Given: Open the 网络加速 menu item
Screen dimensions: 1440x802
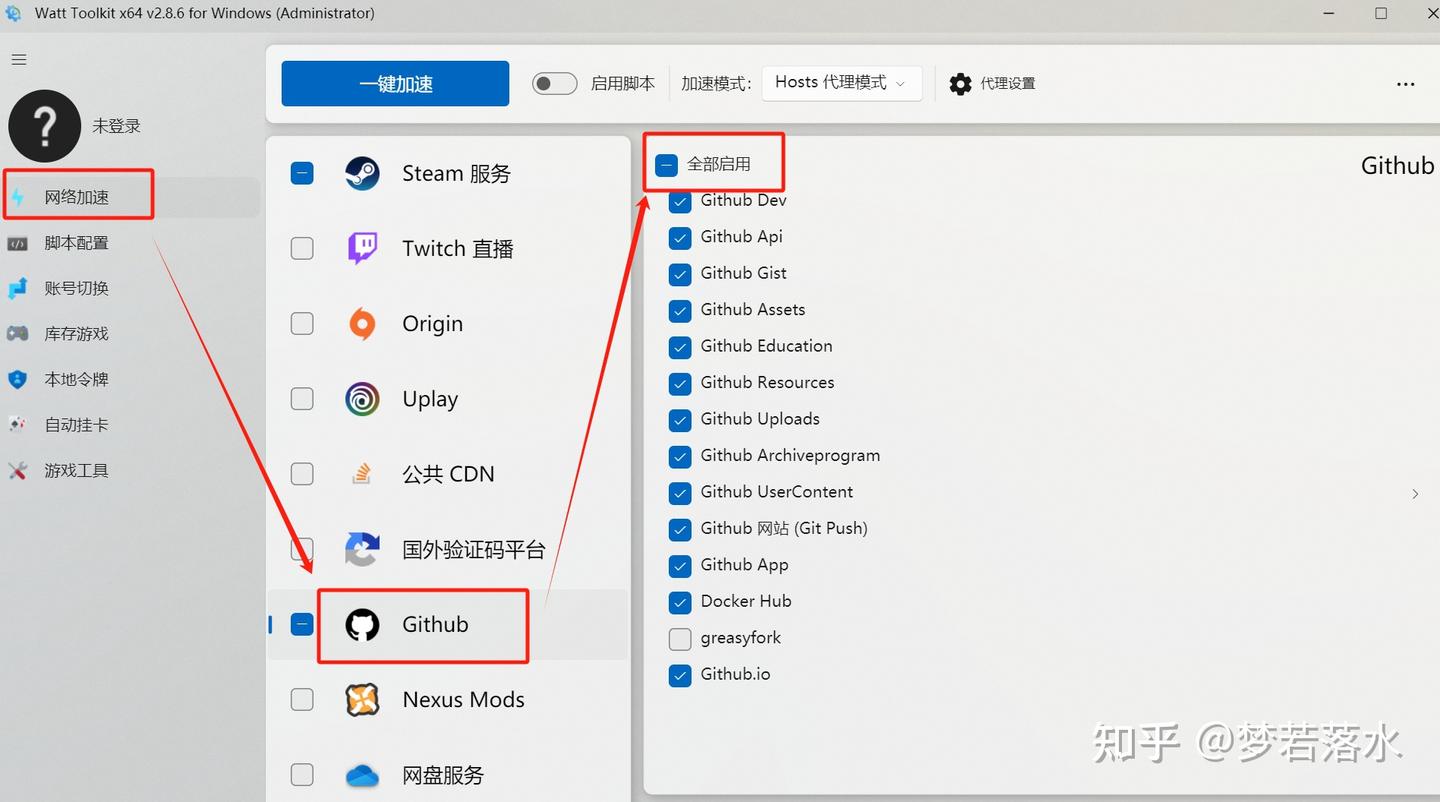Looking at the screenshot, I should [131, 197].
